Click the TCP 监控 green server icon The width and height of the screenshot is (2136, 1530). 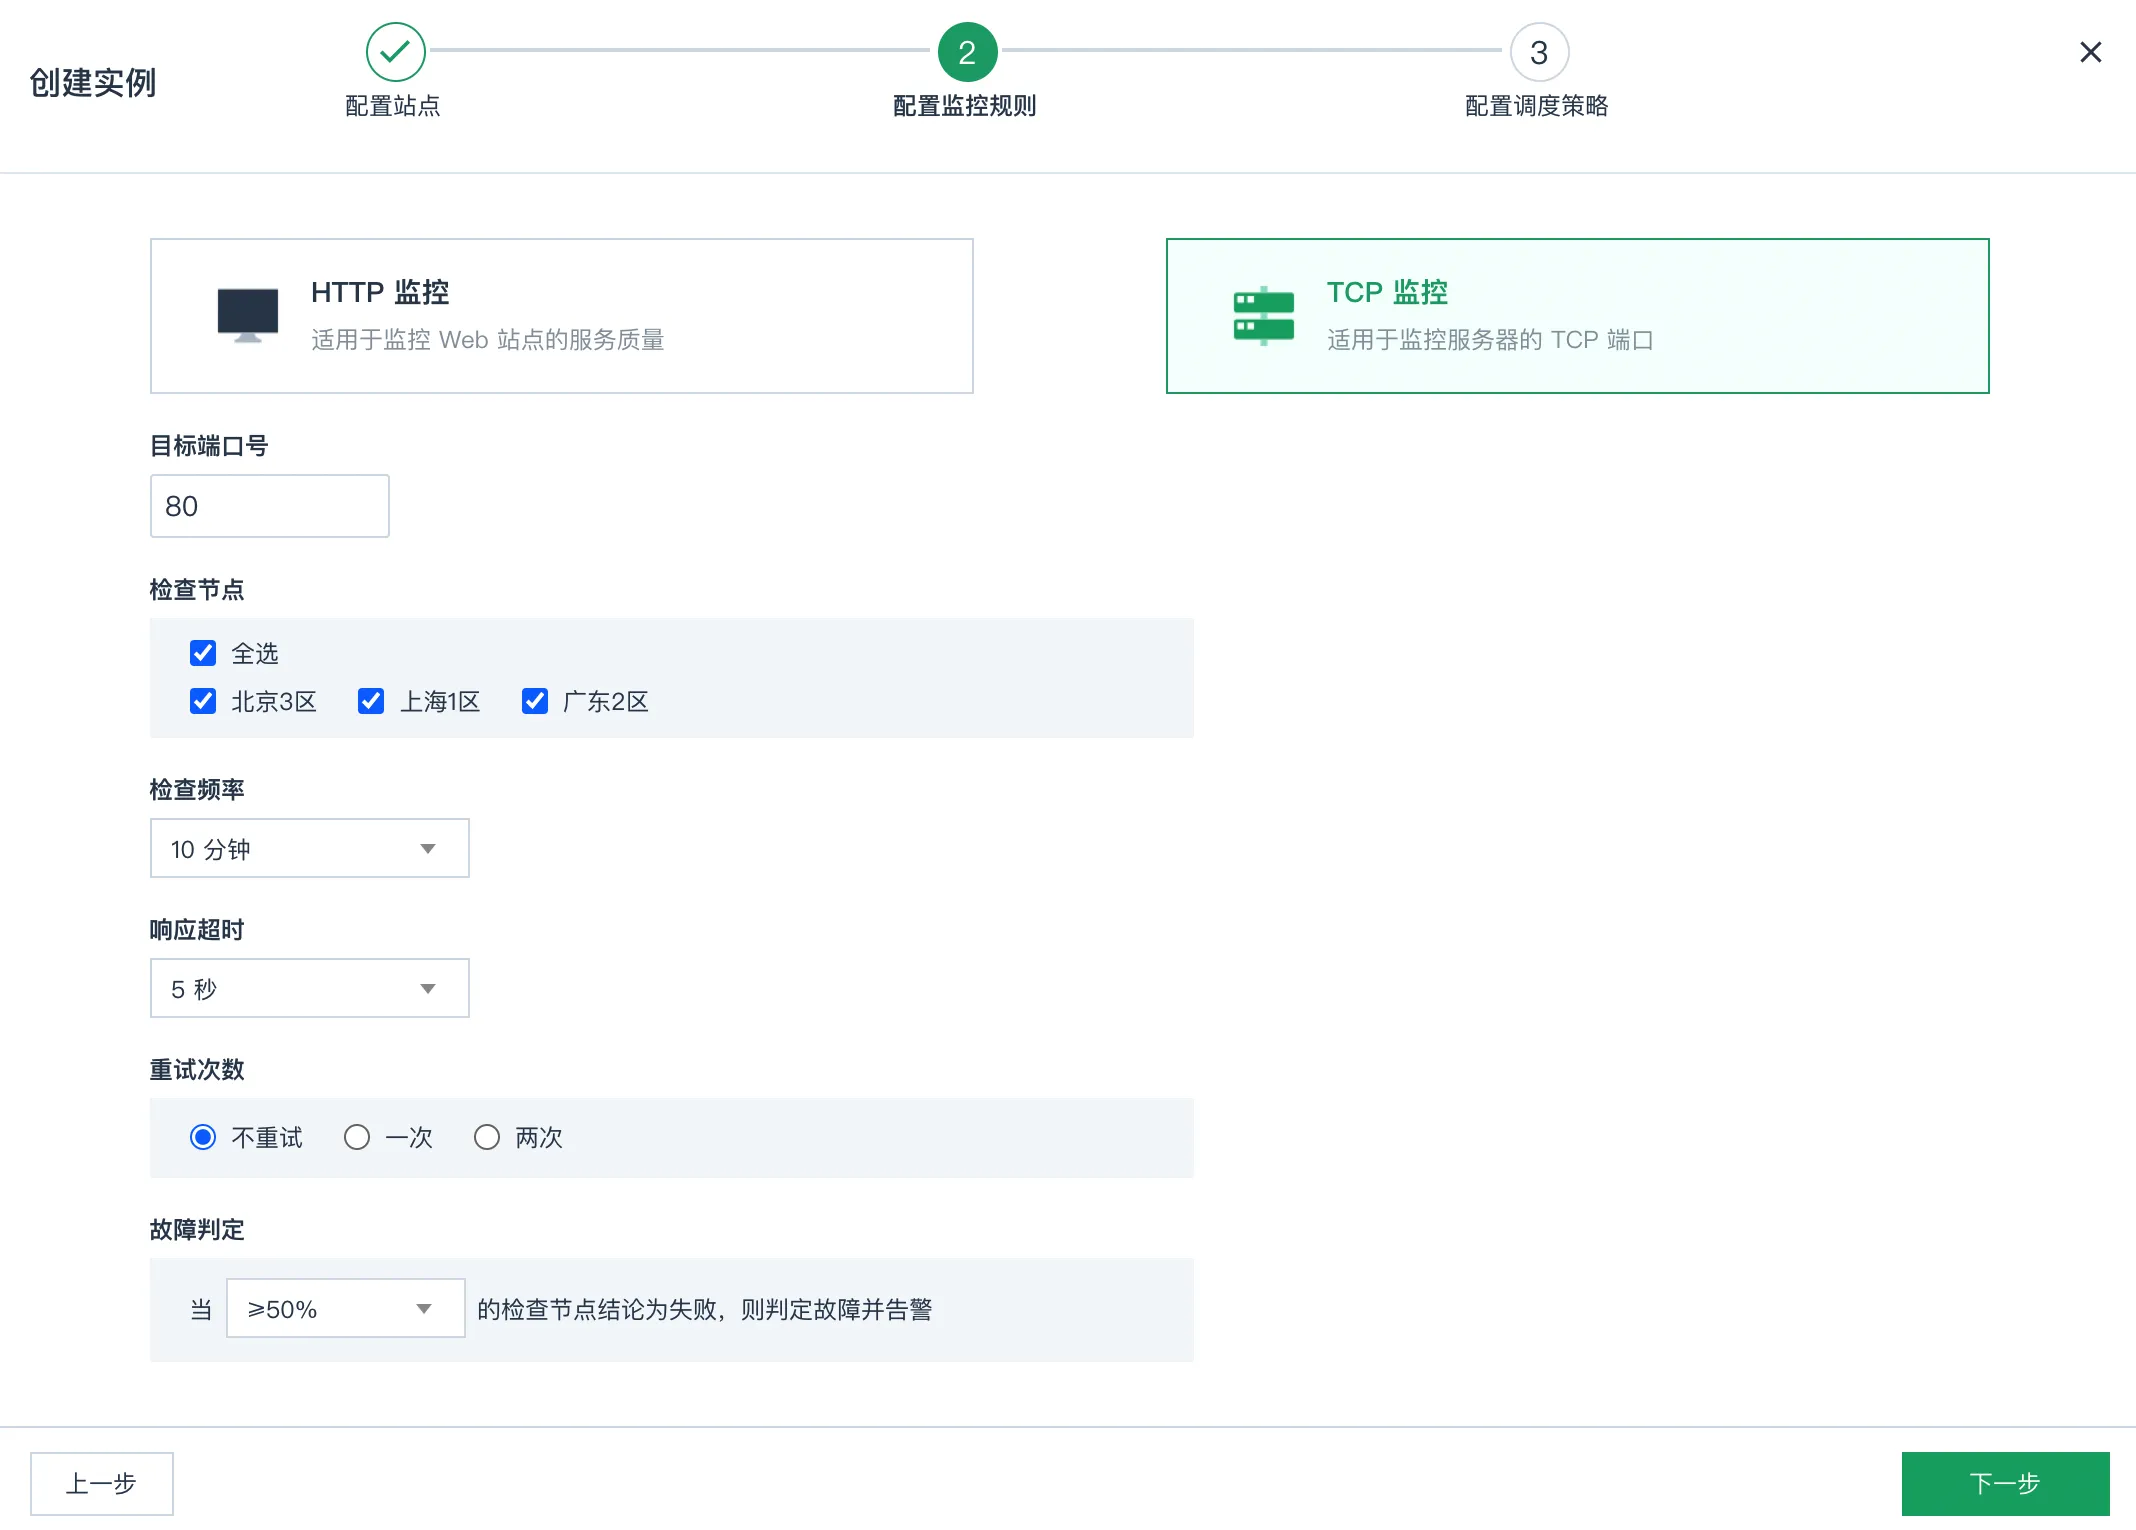1264,315
